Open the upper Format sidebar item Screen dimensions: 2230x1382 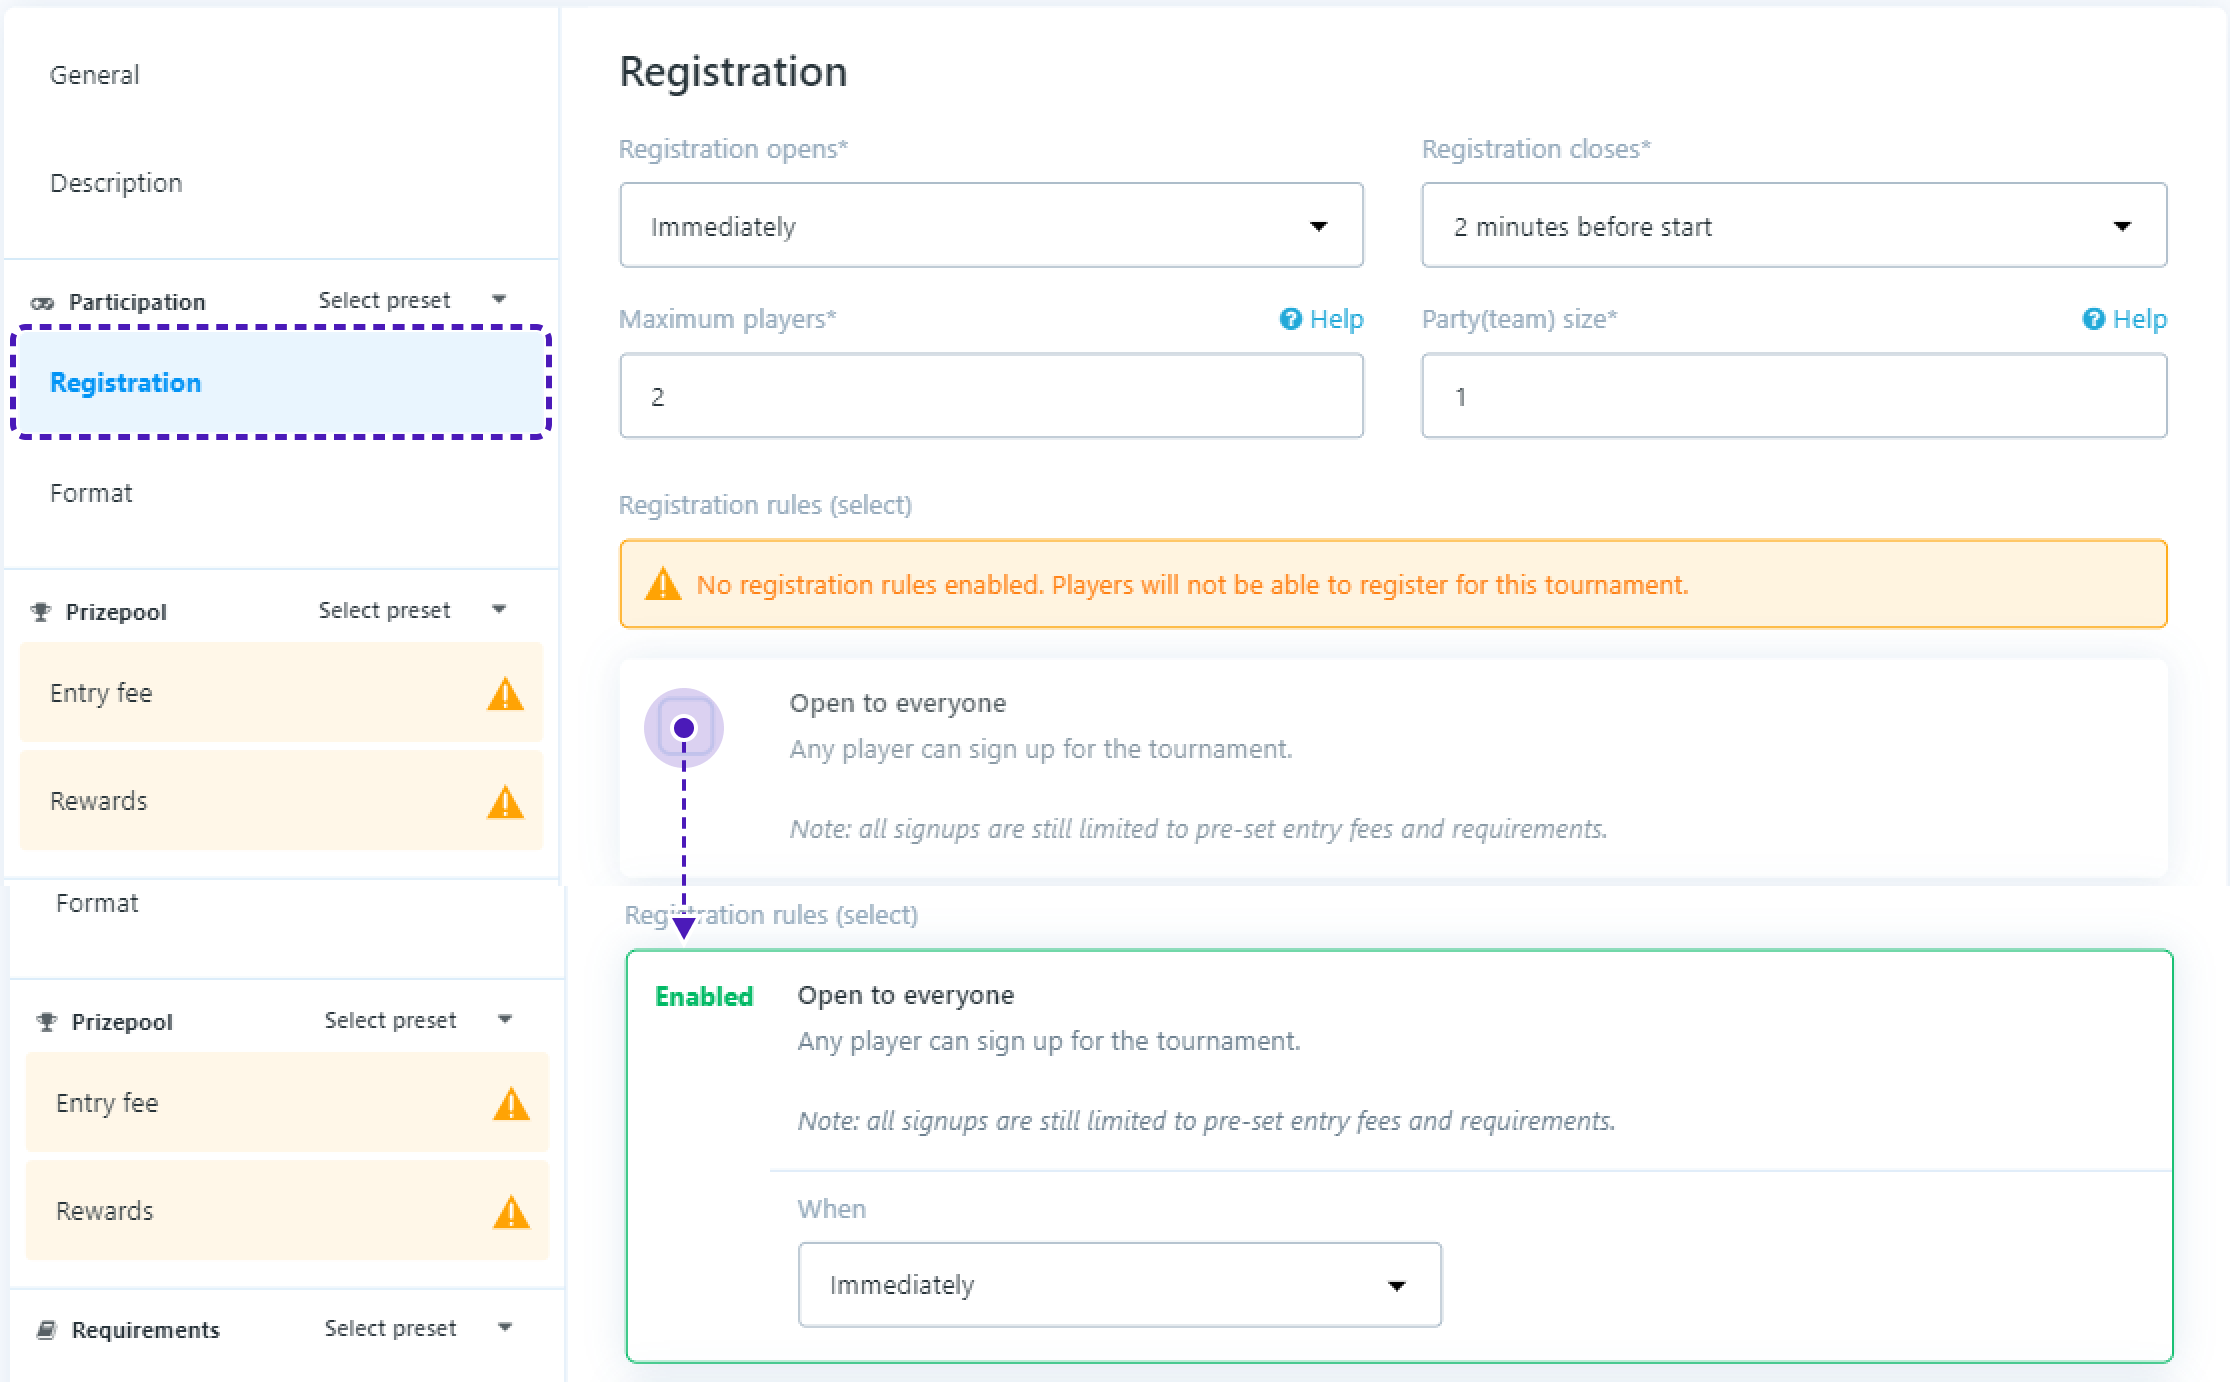[91, 493]
